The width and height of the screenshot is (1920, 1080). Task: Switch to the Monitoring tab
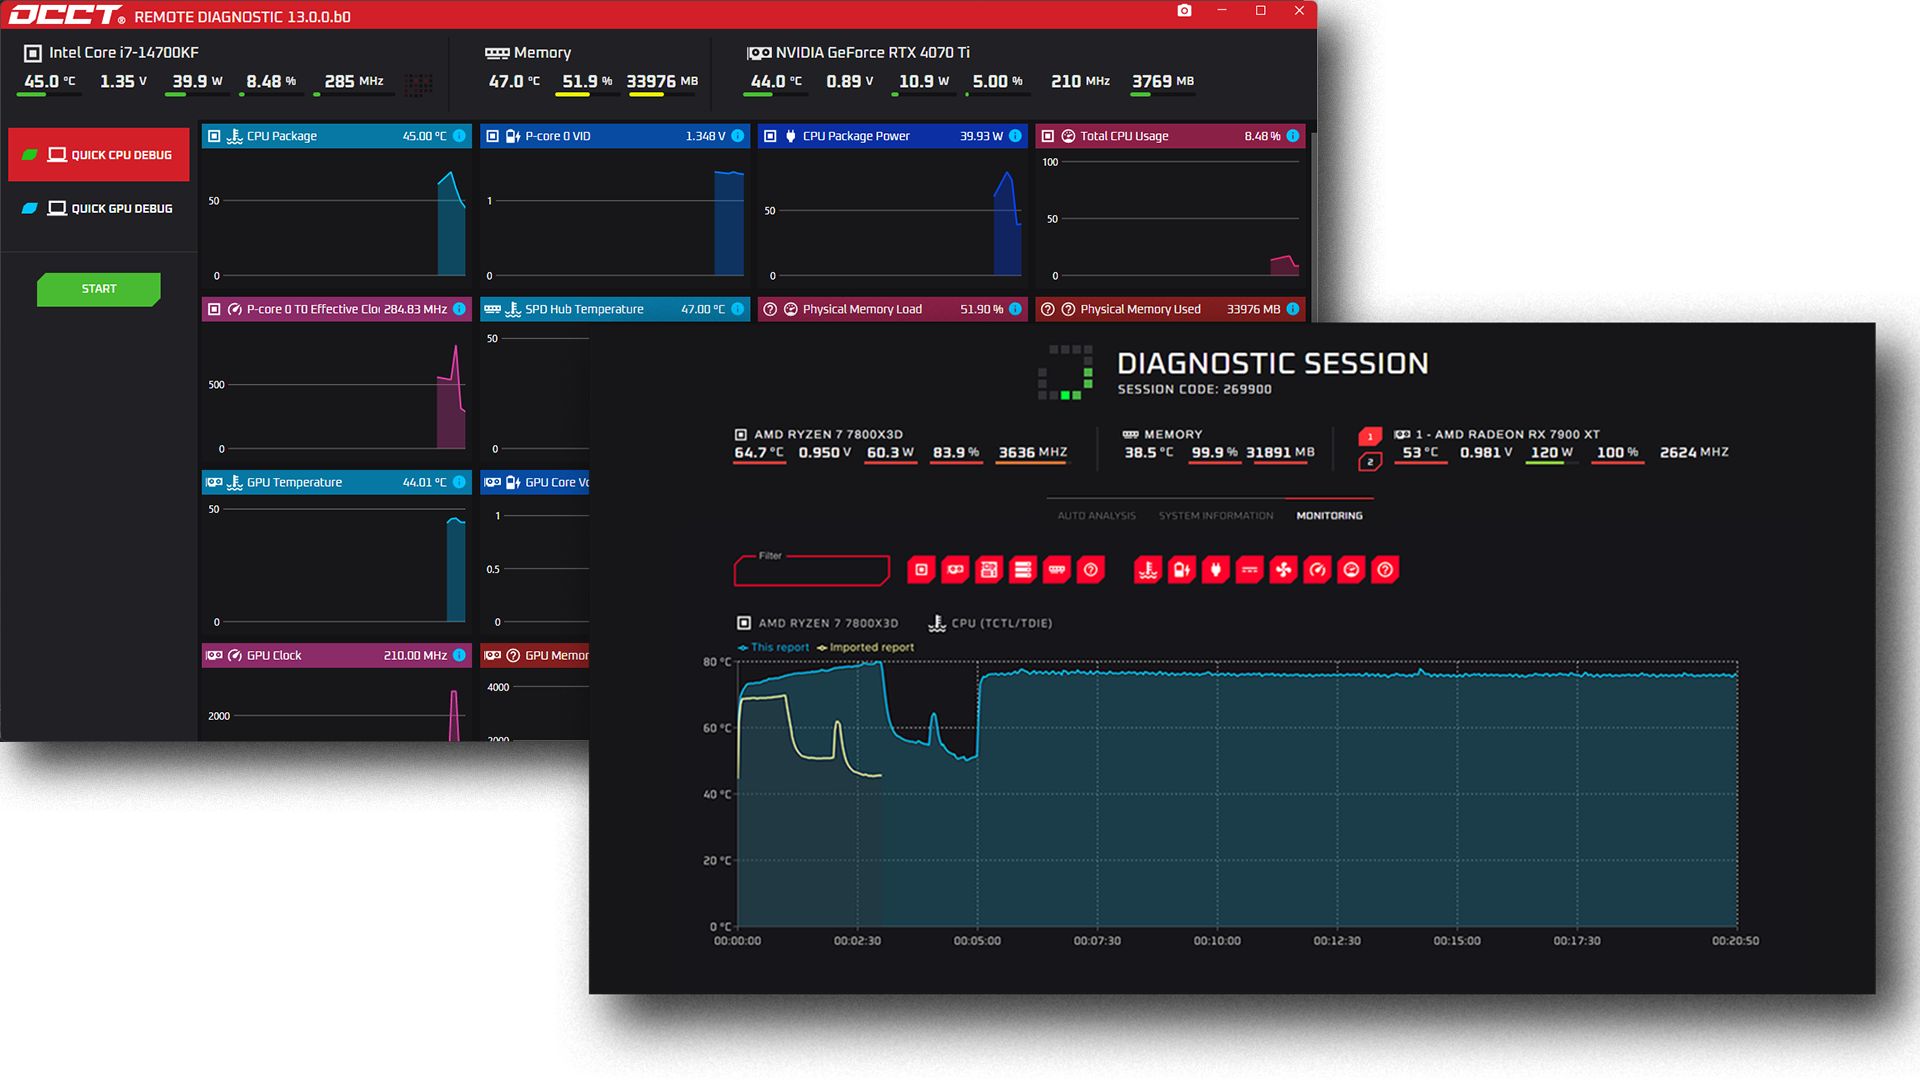tap(1329, 516)
